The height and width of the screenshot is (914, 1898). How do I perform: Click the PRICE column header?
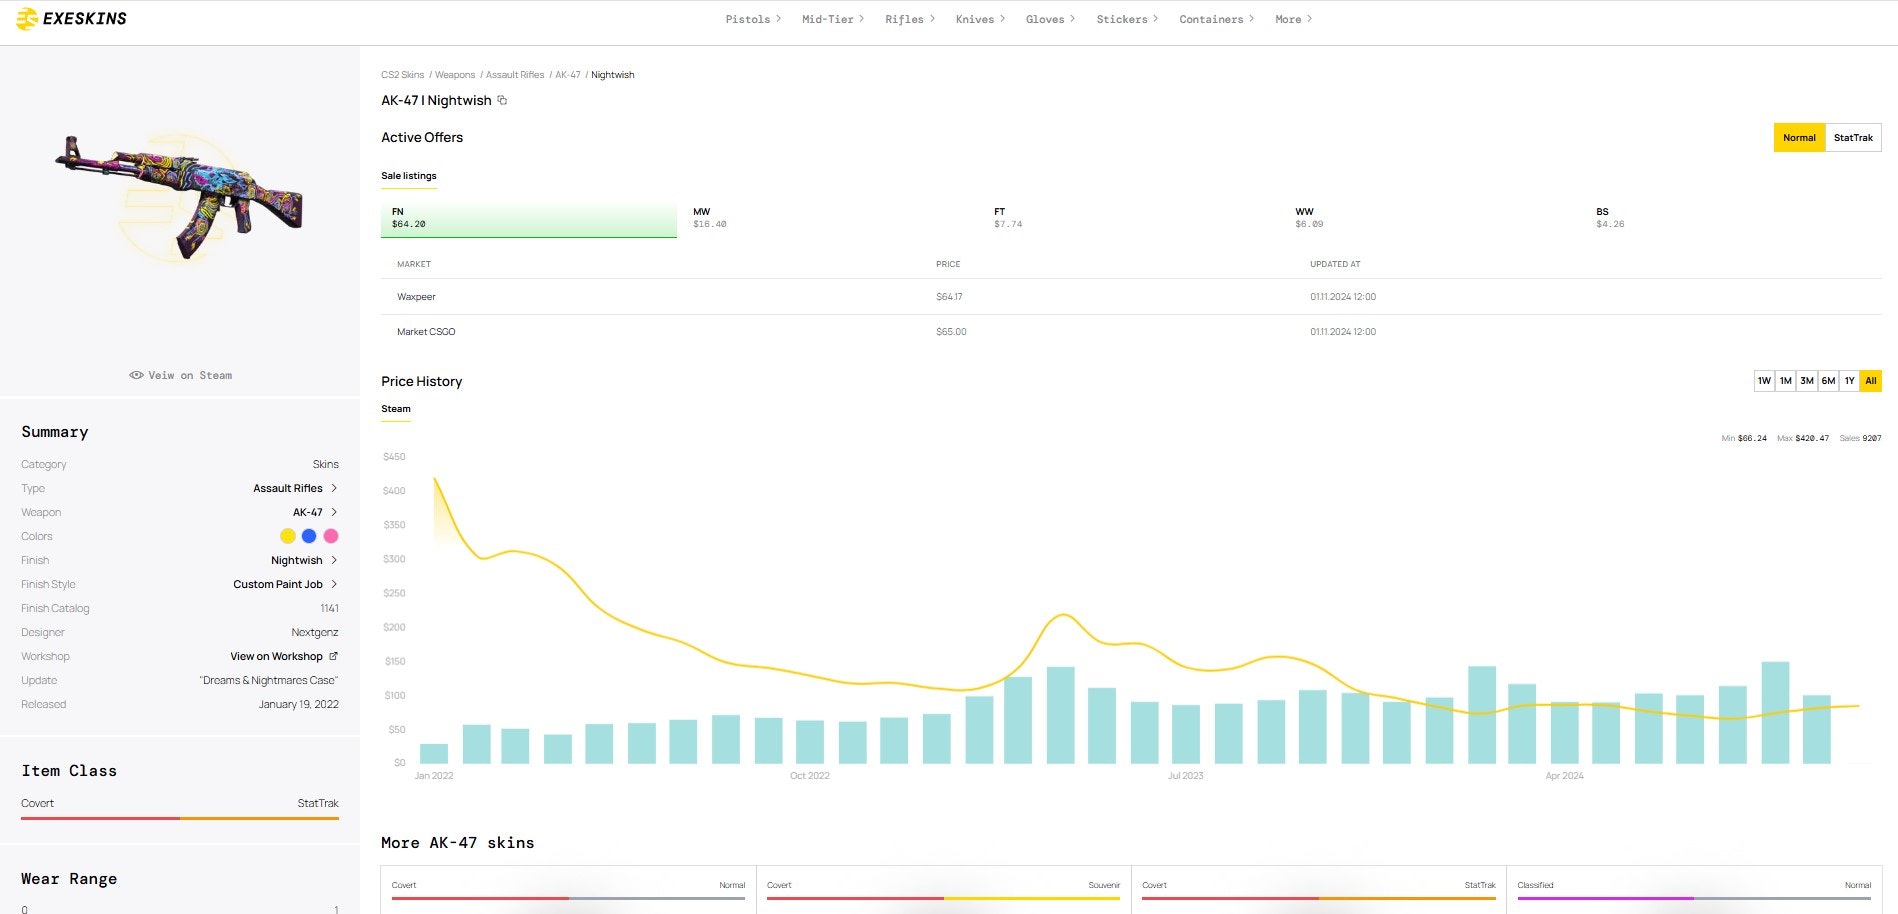(x=948, y=264)
